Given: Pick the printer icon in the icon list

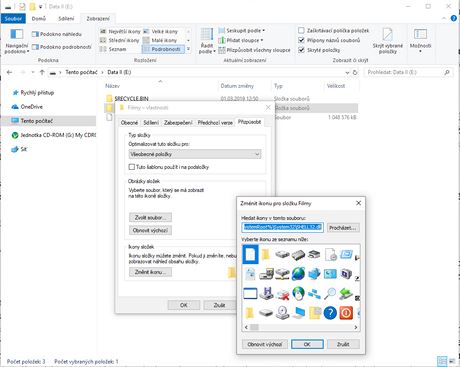Looking at the screenshot, I should [314, 255].
